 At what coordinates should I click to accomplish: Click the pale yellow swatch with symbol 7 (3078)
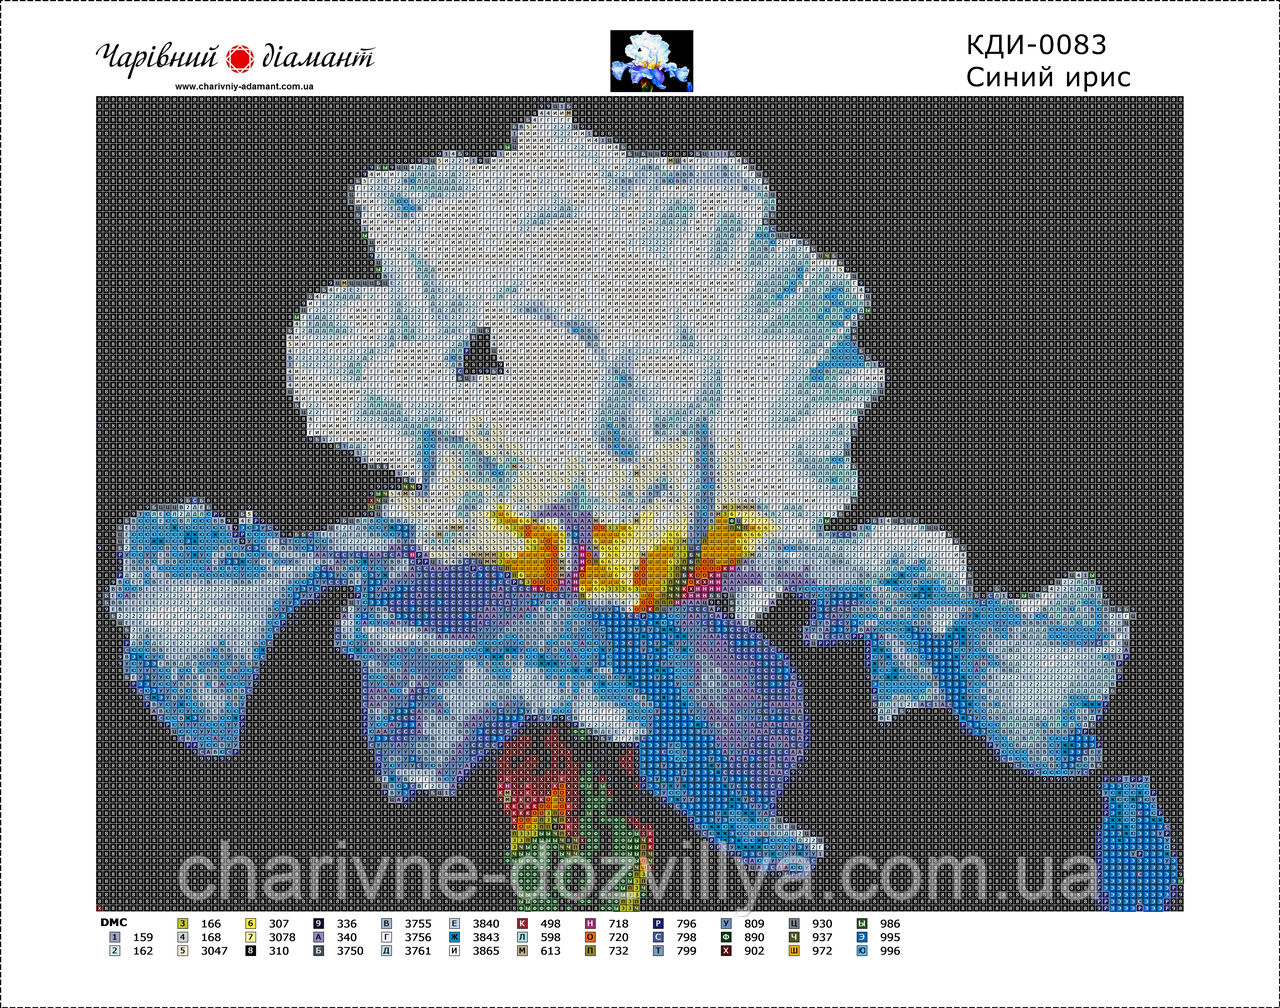tap(251, 938)
